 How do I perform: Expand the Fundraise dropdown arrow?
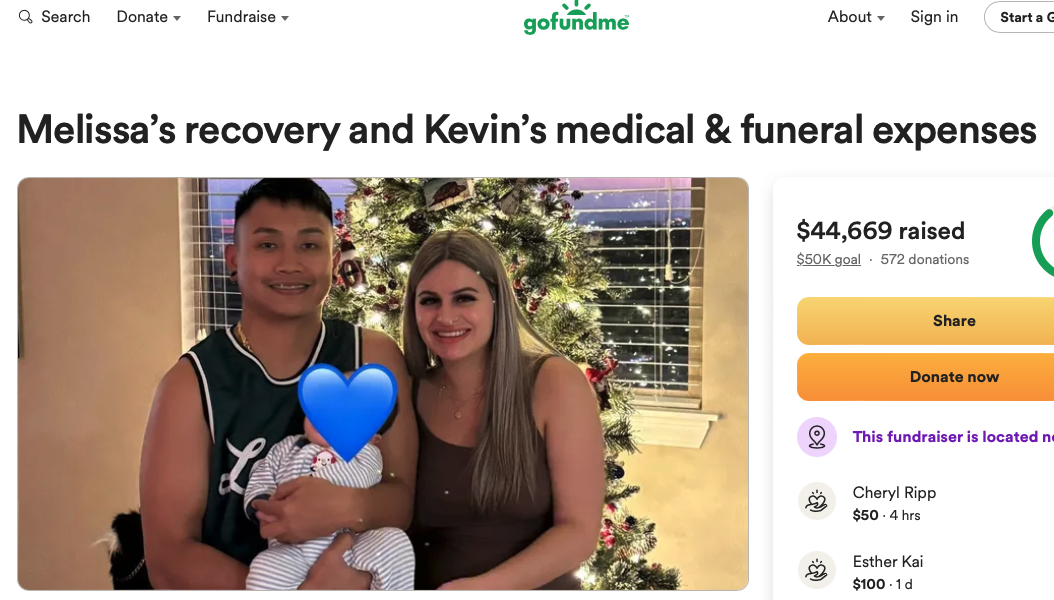[x=285, y=18]
